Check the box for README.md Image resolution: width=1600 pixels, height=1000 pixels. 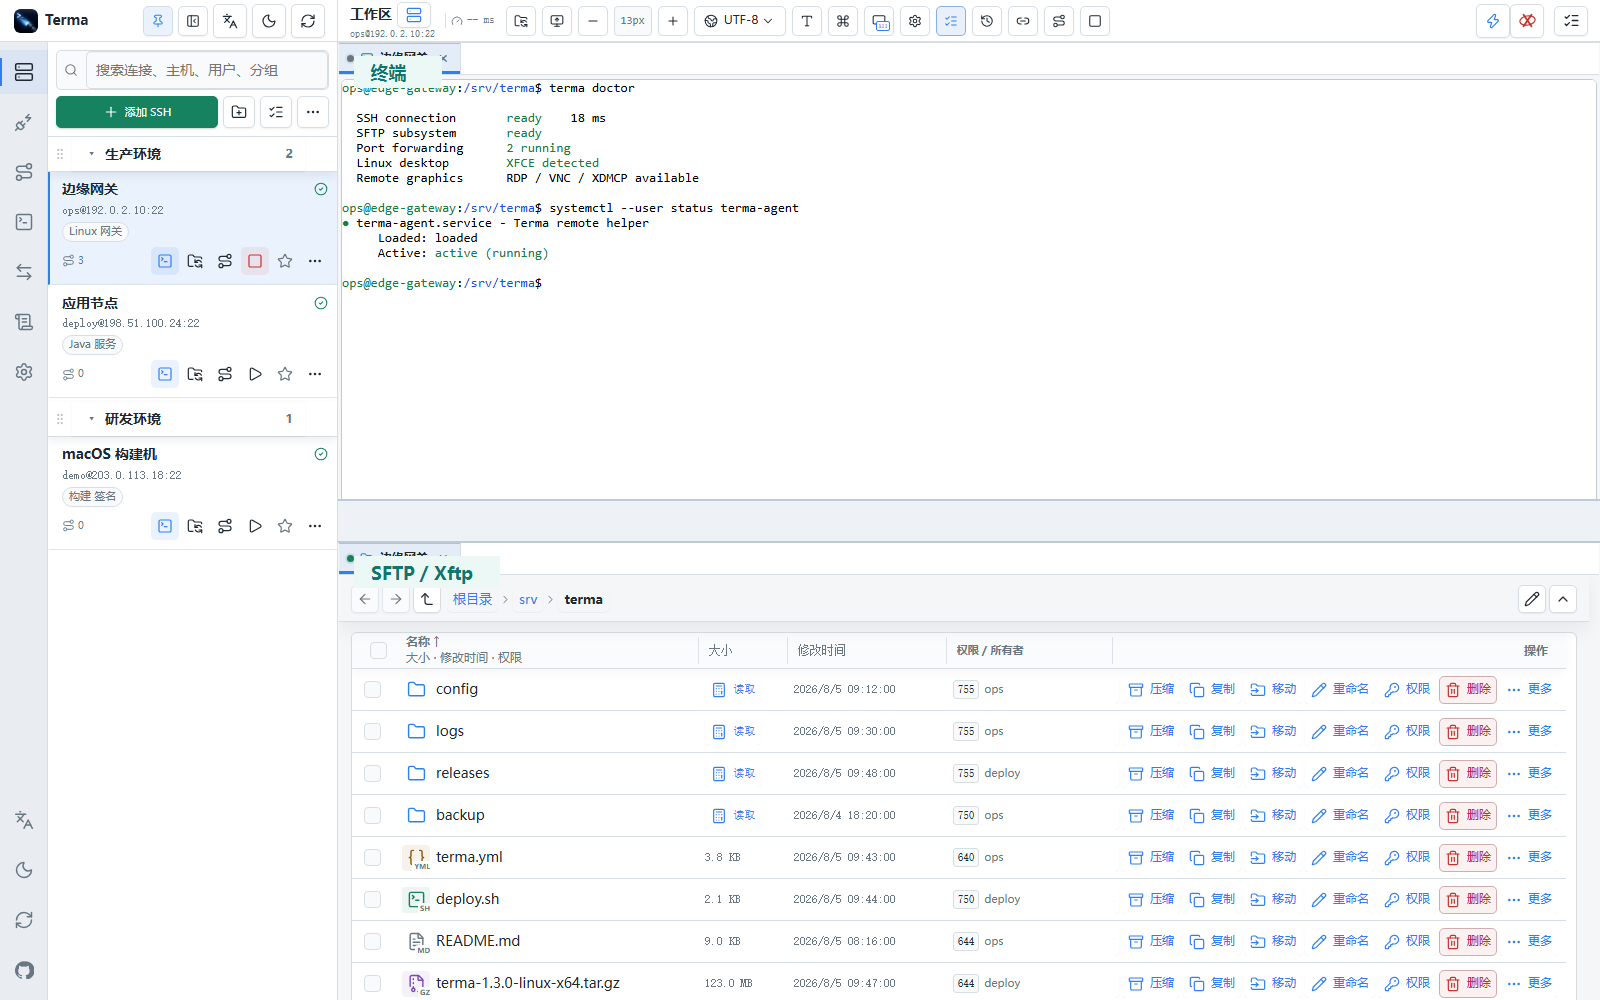pos(373,942)
